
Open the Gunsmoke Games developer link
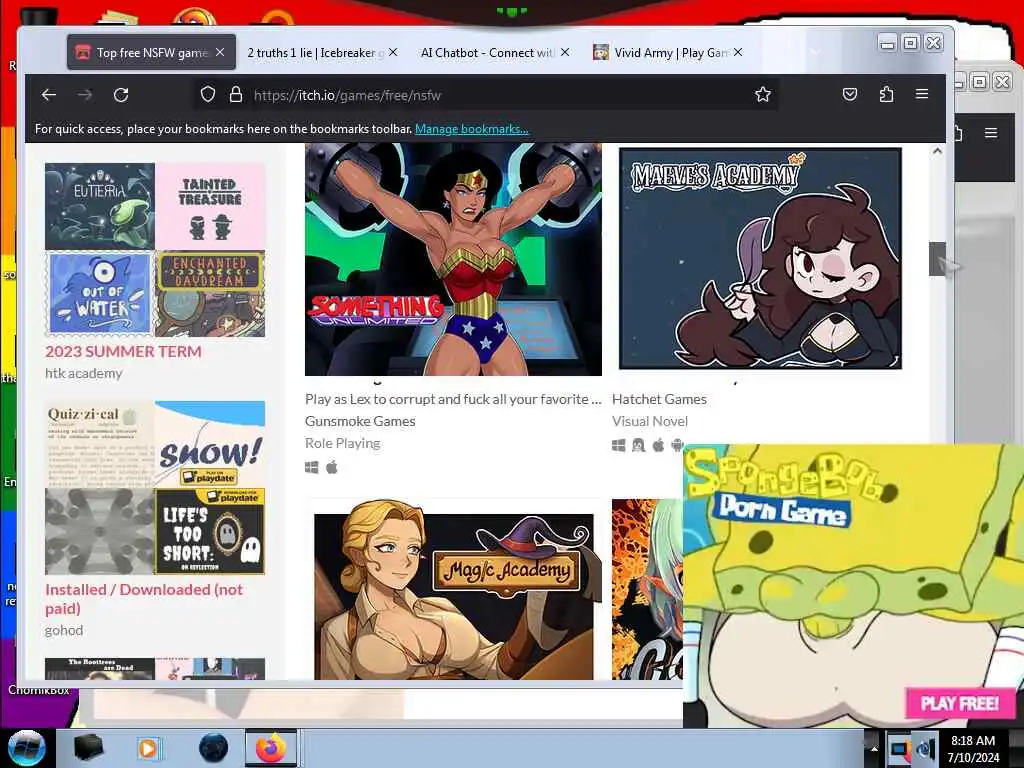[360, 421]
